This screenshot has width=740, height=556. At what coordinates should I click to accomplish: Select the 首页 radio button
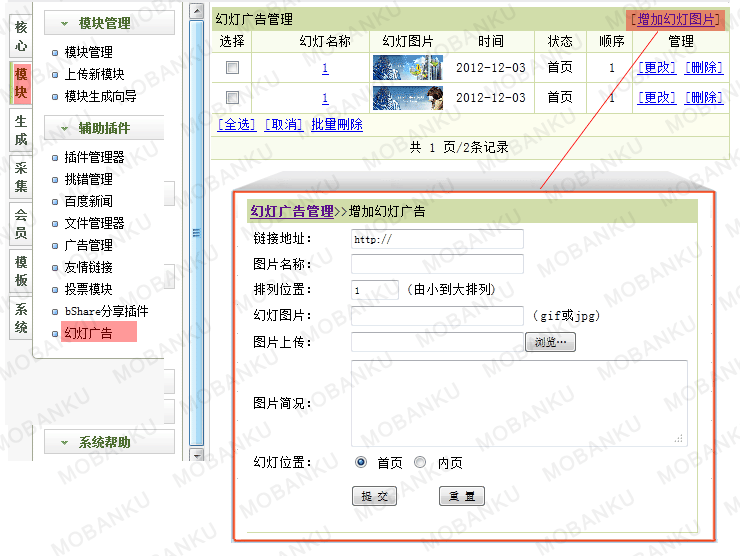[x=361, y=462]
